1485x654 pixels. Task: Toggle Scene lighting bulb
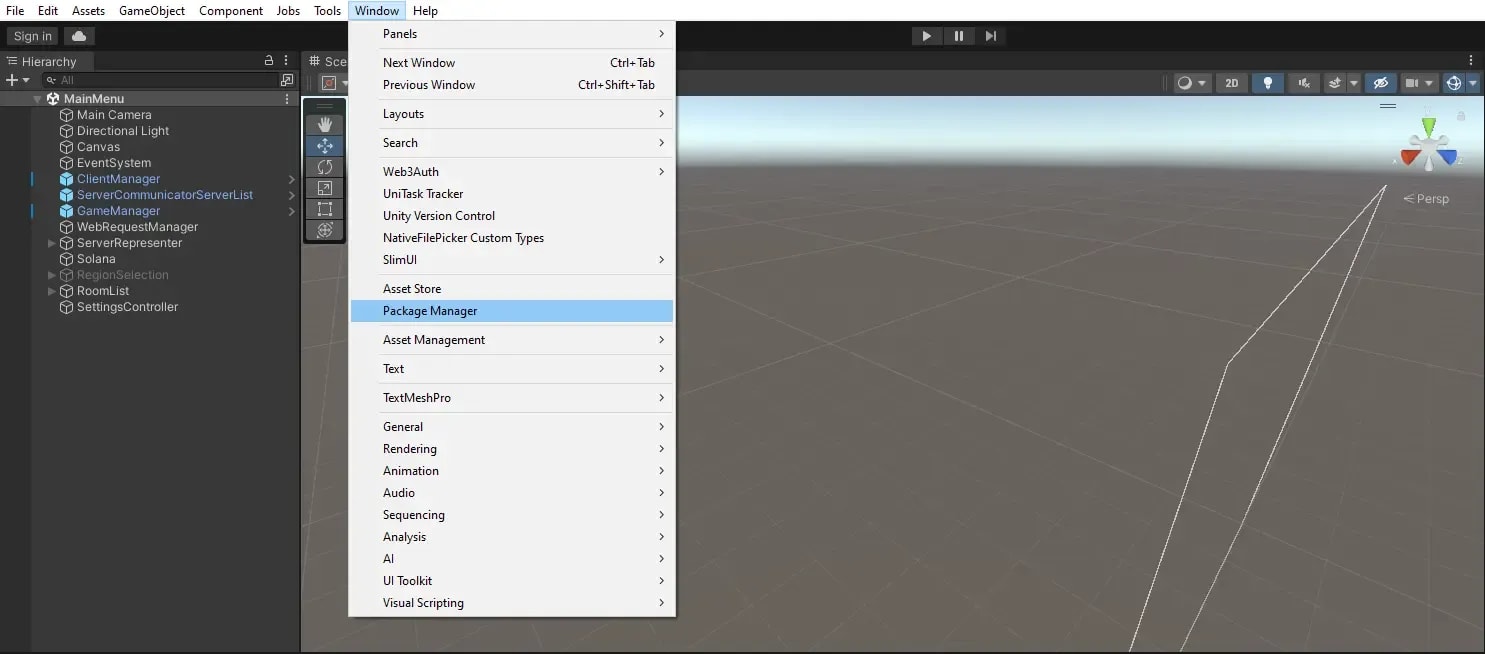pos(1268,83)
